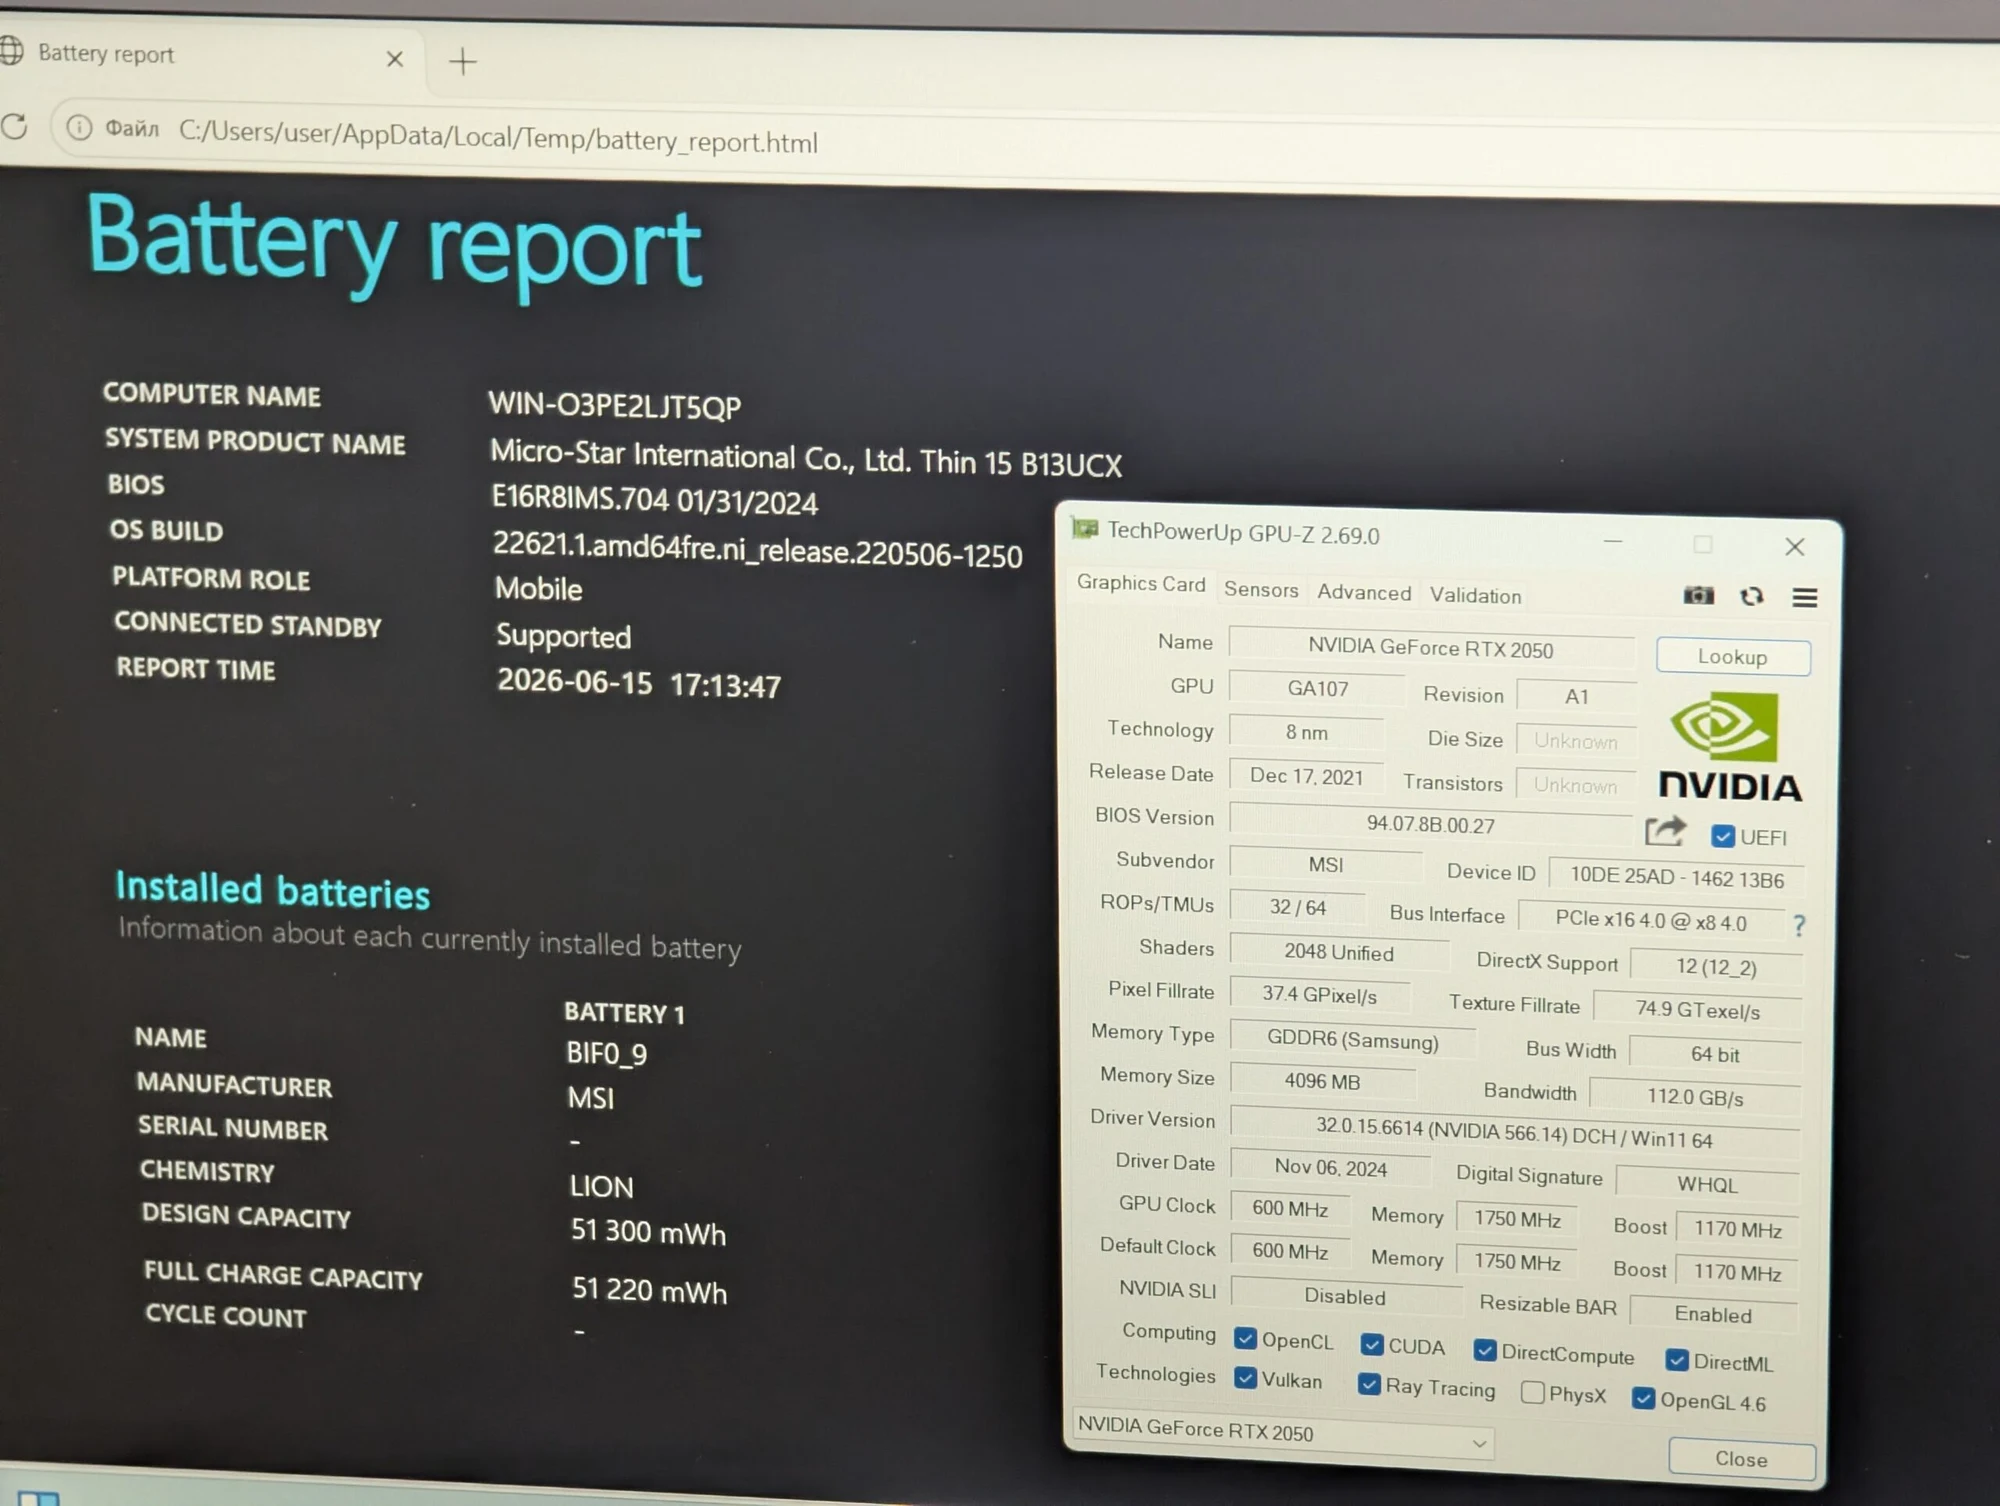Click the browser address bar file path
Viewport: 2000px width, 1506px height.
(498, 137)
